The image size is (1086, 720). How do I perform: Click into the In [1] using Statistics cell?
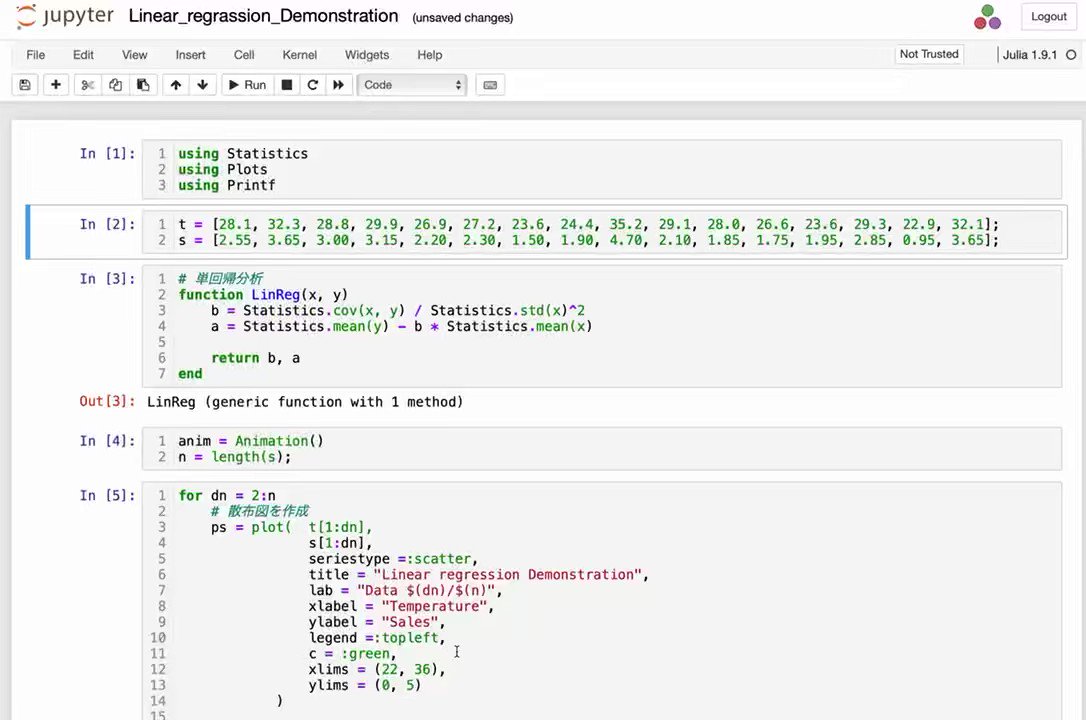click(x=601, y=170)
